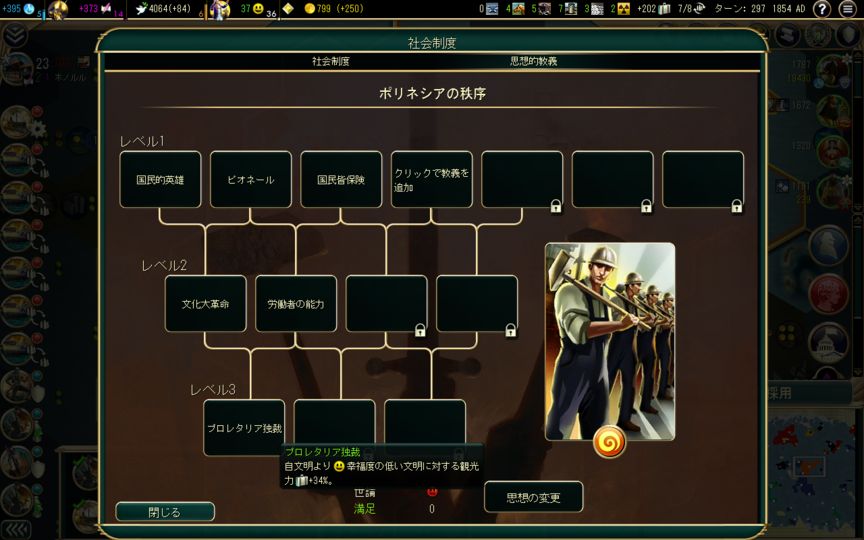The height and width of the screenshot is (540, 864).
Task: Open the main menu icon at top right
Action: (849, 9)
